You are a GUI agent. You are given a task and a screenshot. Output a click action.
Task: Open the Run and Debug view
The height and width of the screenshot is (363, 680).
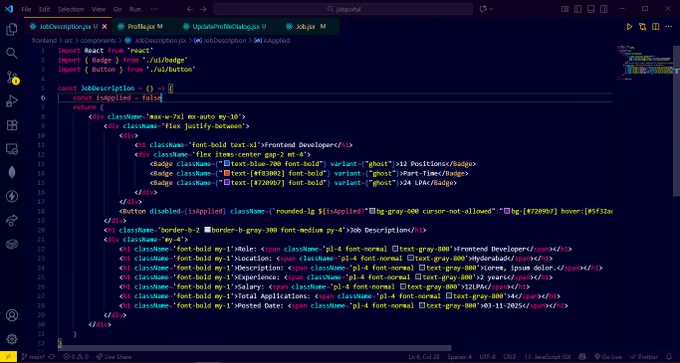click(x=12, y=101)
